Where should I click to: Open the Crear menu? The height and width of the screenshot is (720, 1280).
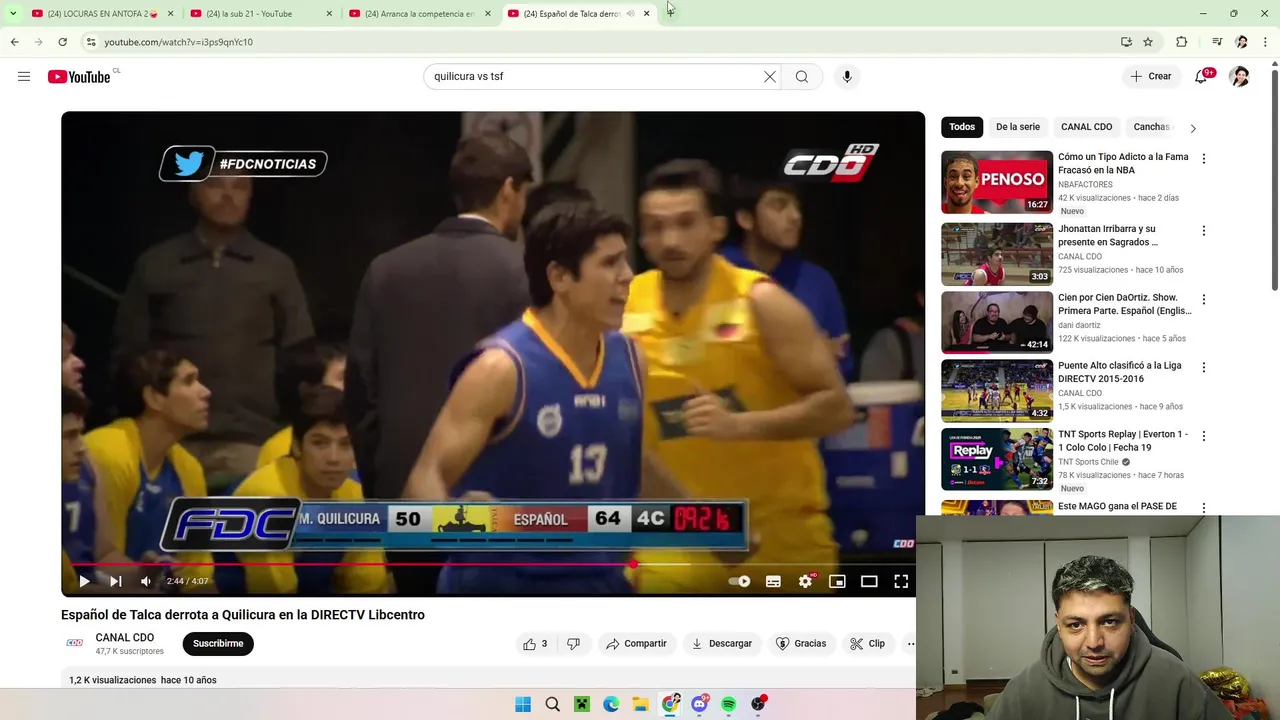click(x=1151, y=76)
